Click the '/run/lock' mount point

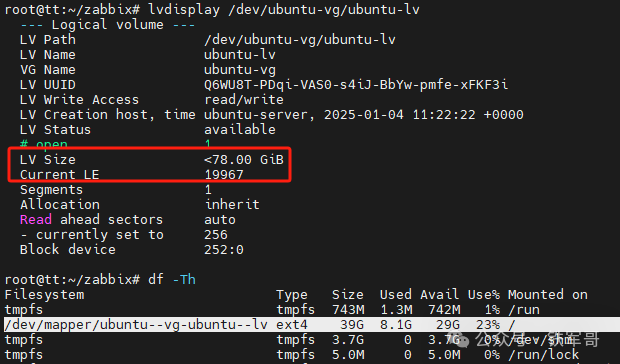(543, 355)
